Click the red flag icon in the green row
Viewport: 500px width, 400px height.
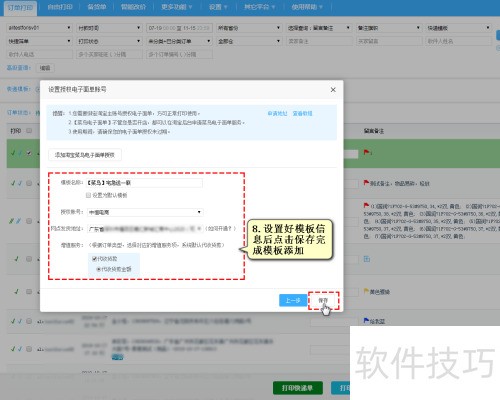click(366, 152)
